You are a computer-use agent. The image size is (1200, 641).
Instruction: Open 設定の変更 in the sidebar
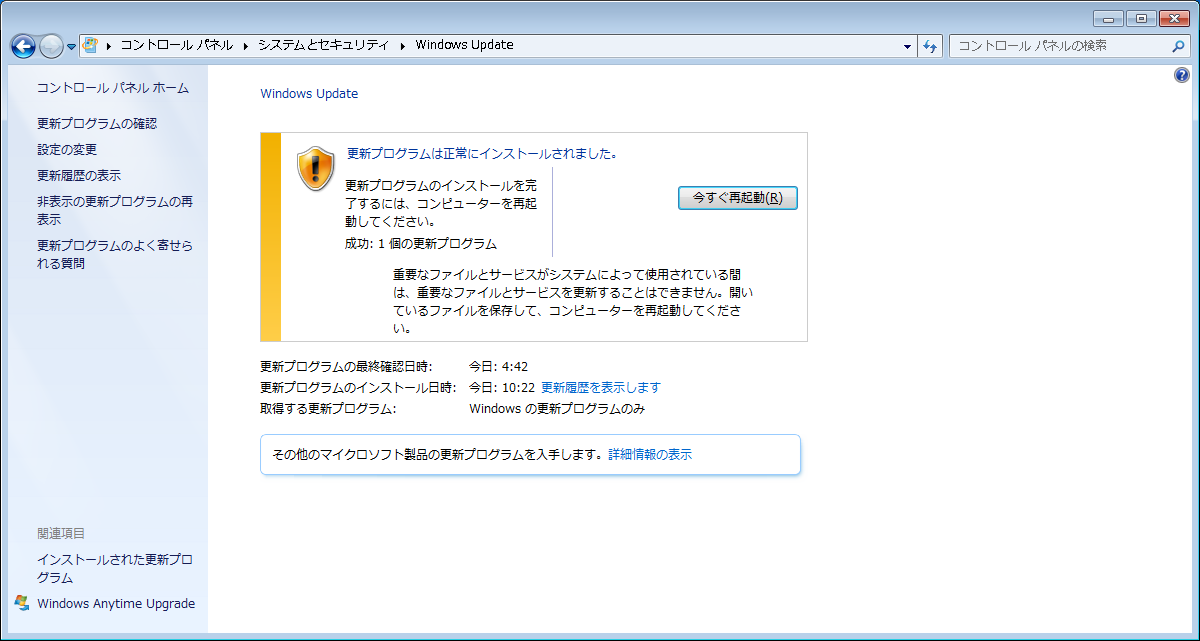(67, 150)
